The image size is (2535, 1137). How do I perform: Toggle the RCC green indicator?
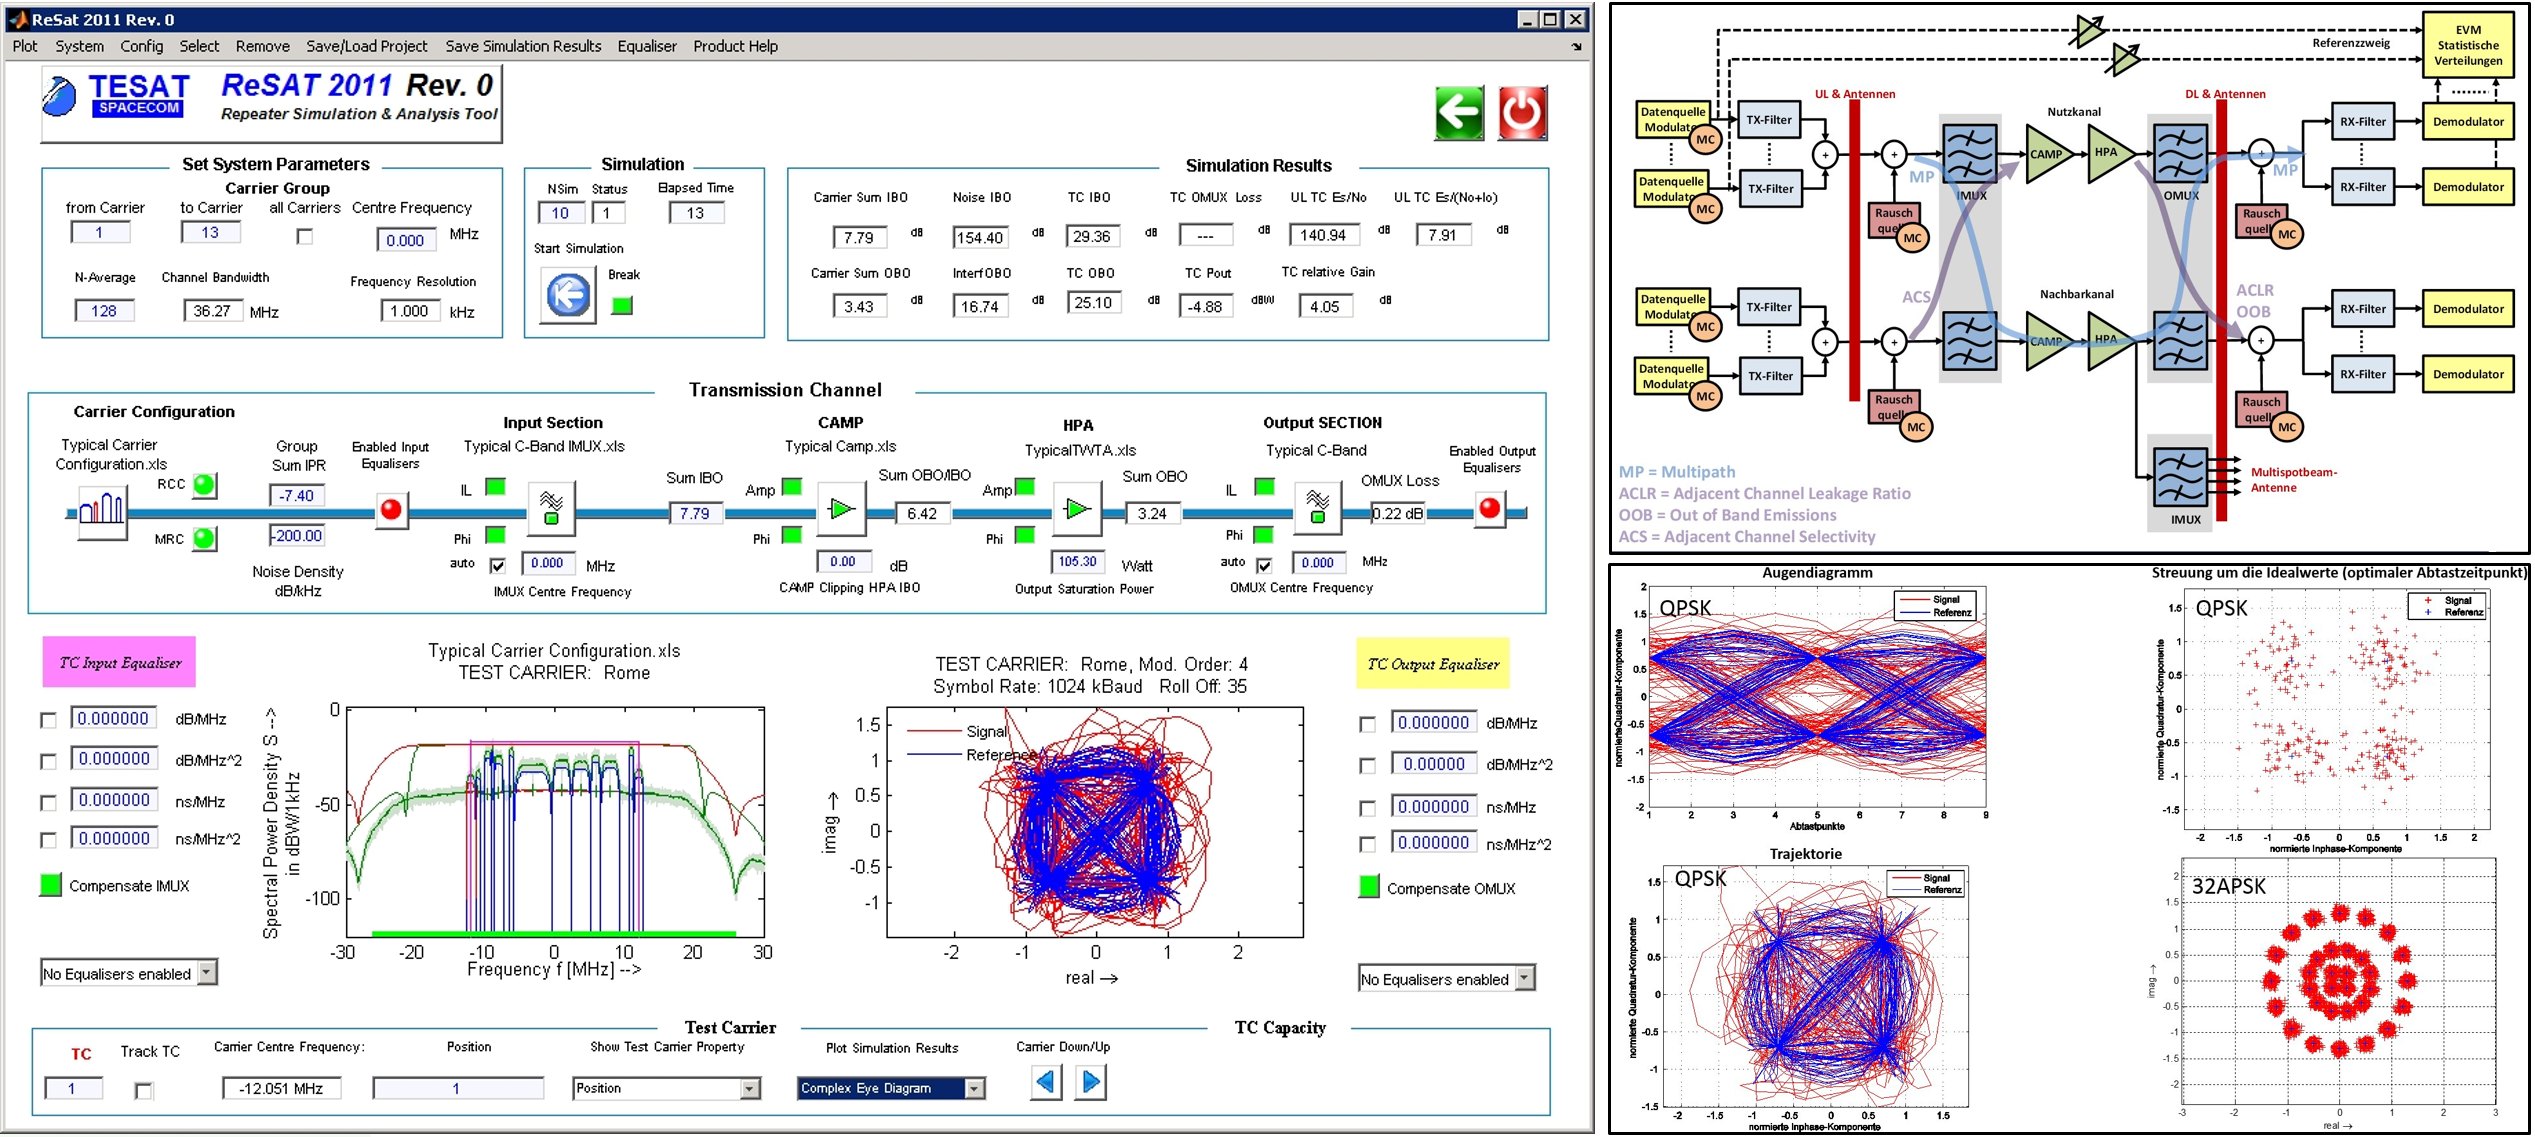[x=204, y=485]
